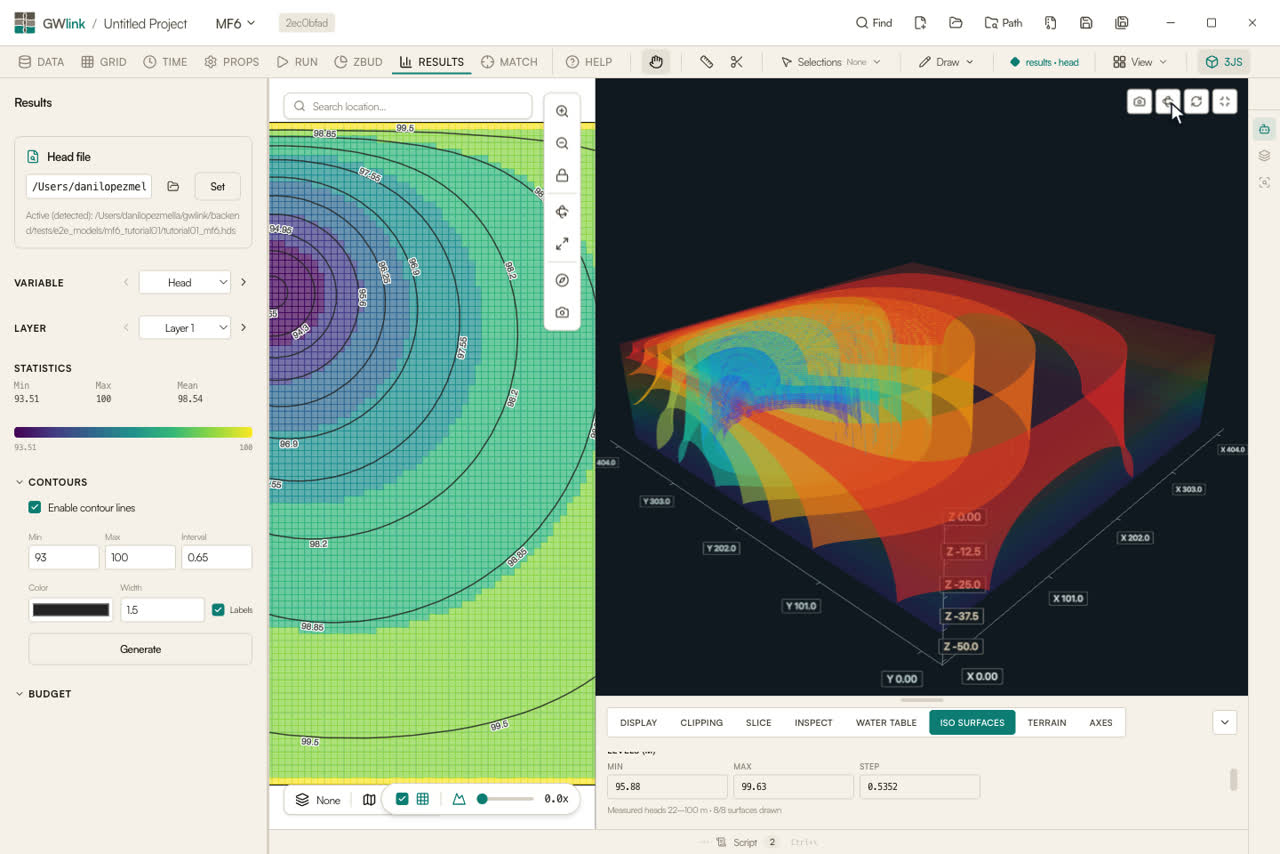Toggle the checked overlay box in map bar
The width and height of the screenshot is (1280, 854).
(x=402, y=799)
